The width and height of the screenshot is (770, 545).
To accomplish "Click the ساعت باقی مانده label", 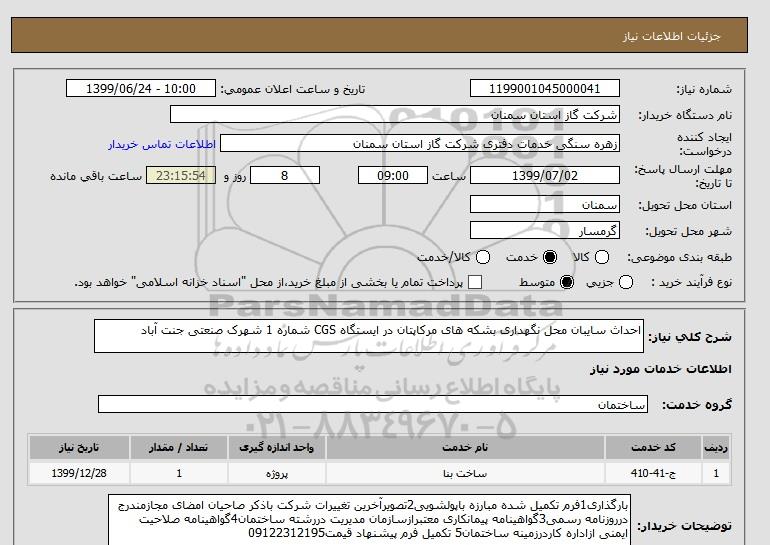I will pyautogui.click(x=96, y=176).
